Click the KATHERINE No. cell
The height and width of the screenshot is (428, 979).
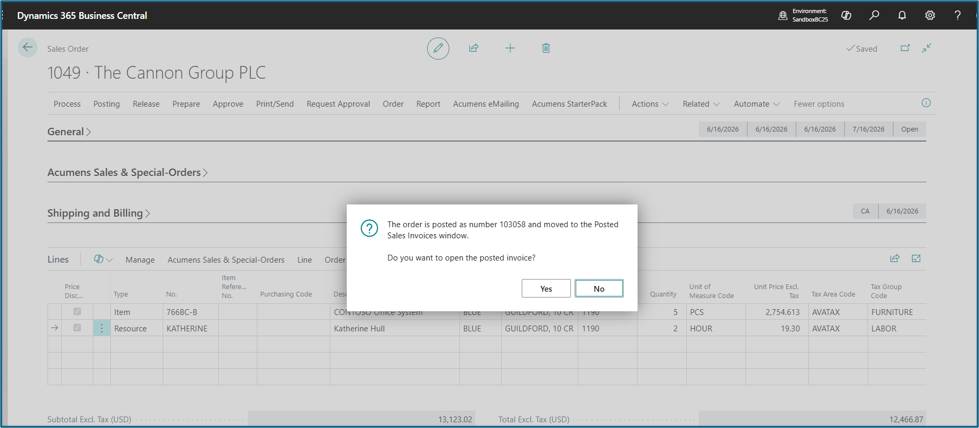tap(190, 328)
